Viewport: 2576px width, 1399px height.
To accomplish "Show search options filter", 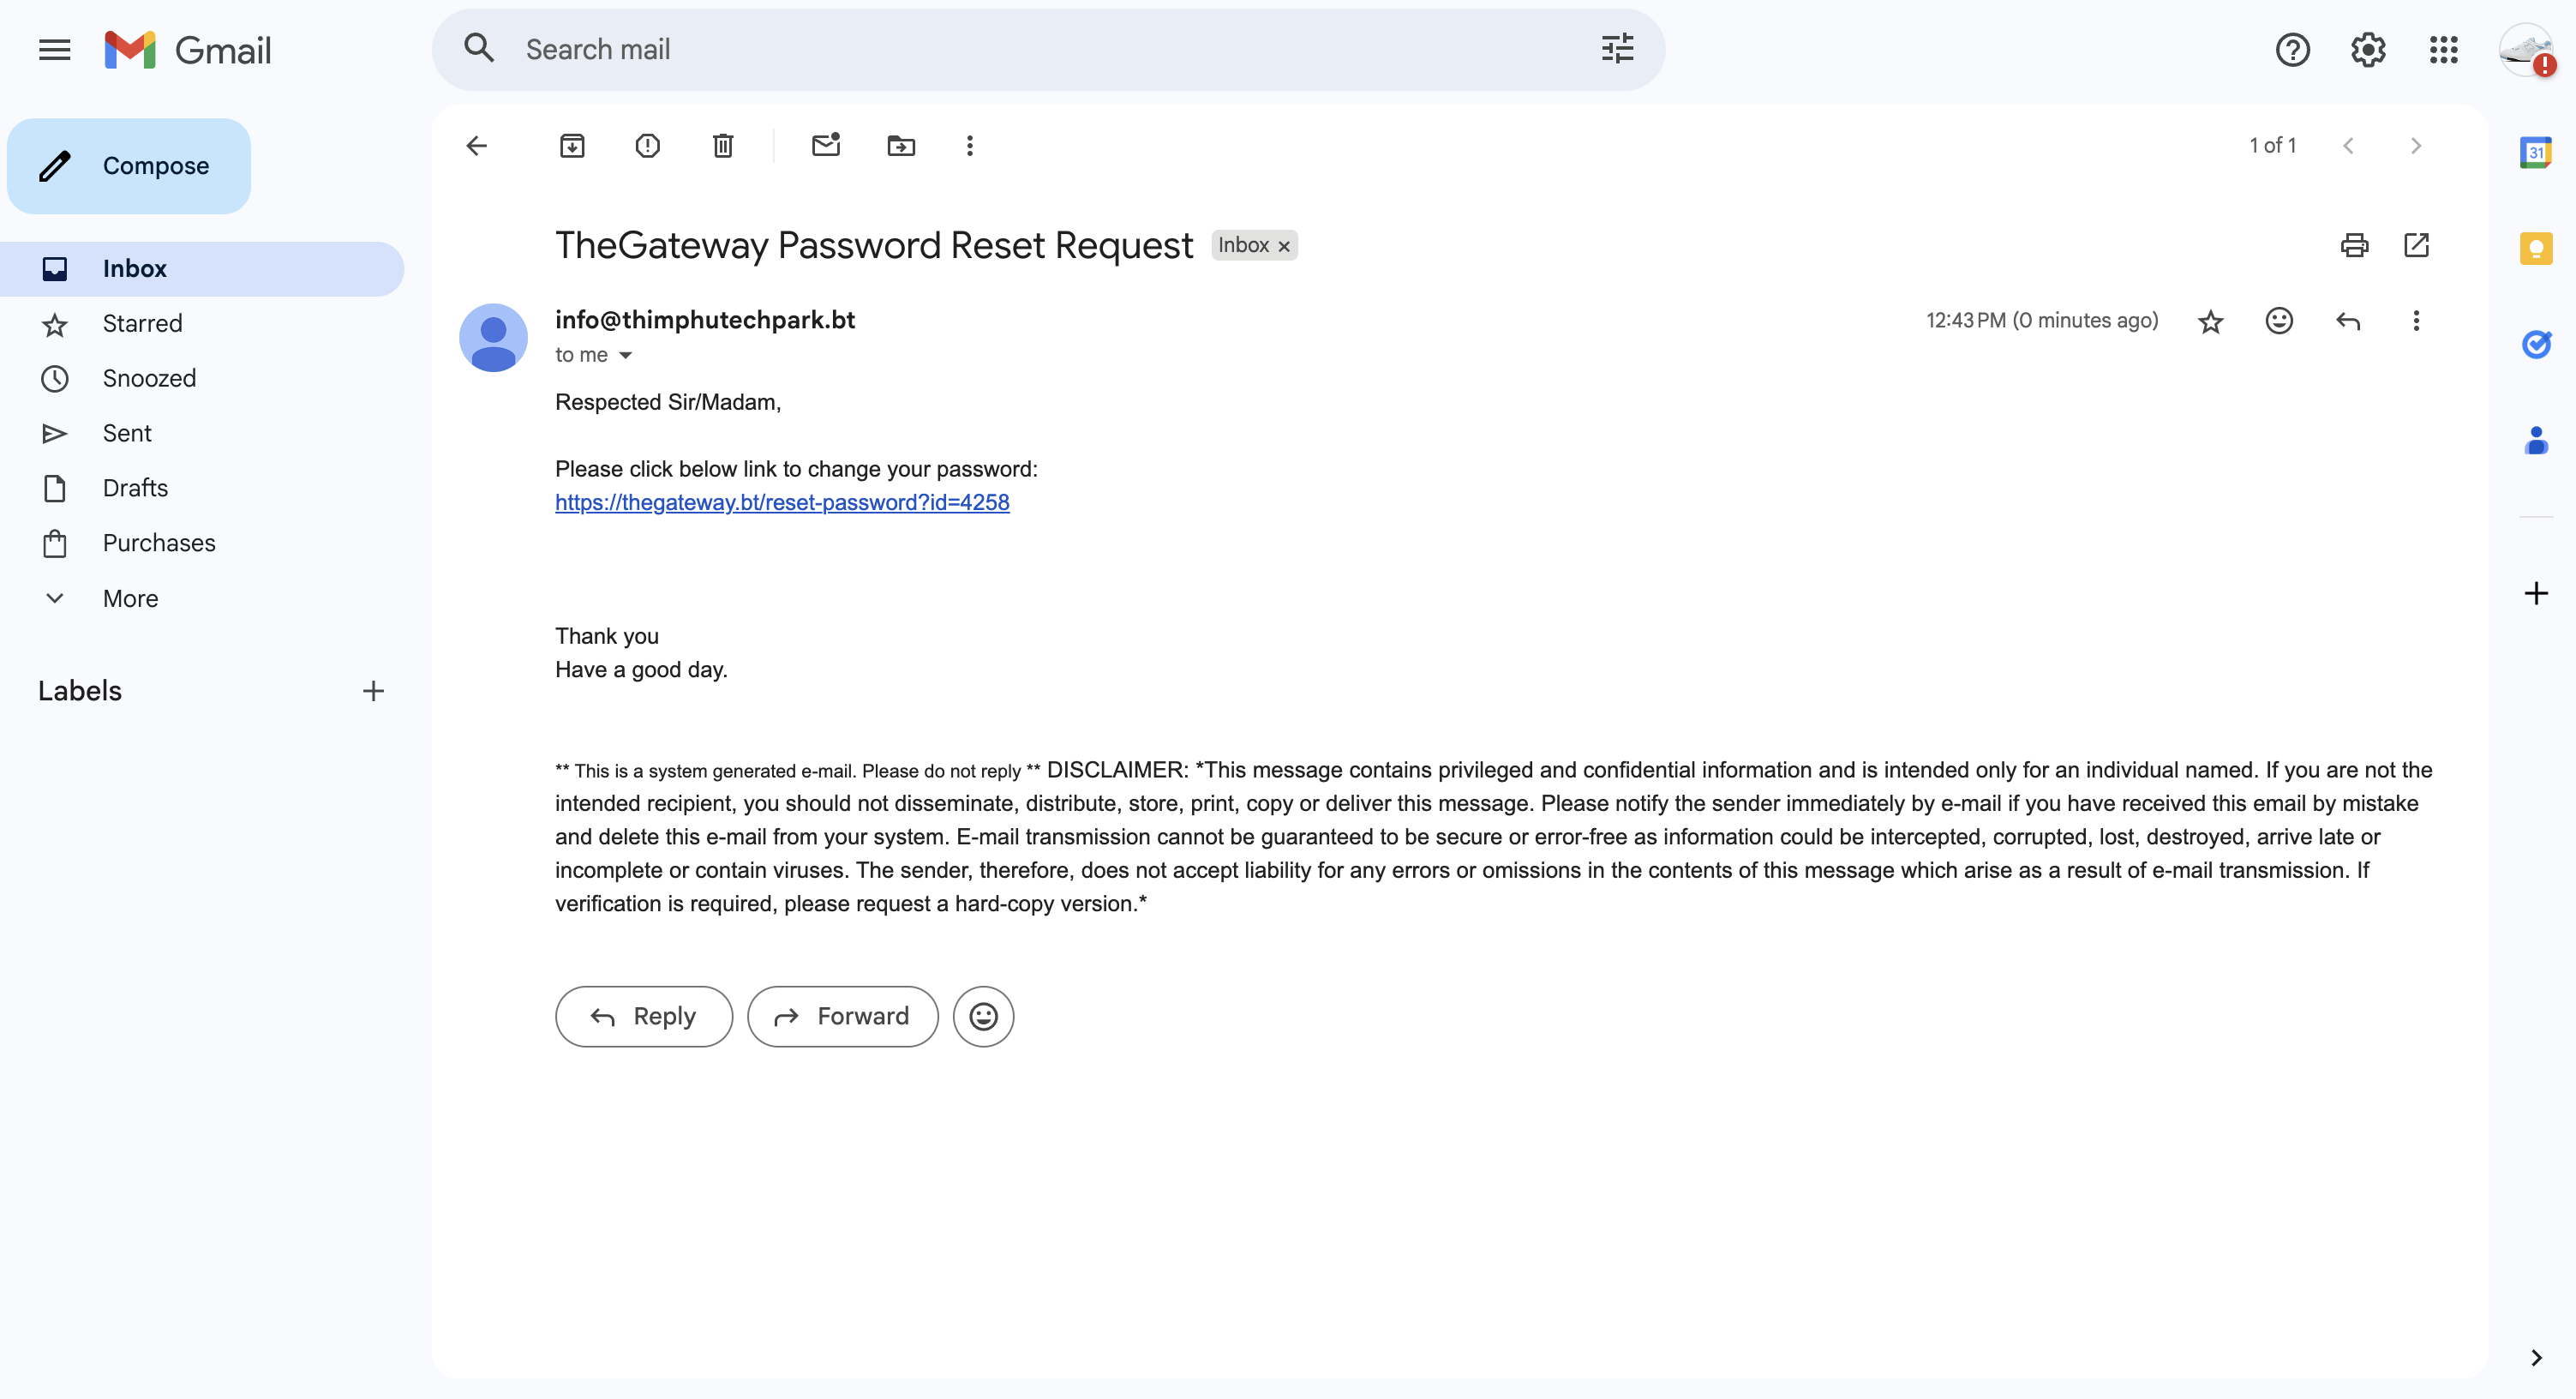I will 1617,49.
